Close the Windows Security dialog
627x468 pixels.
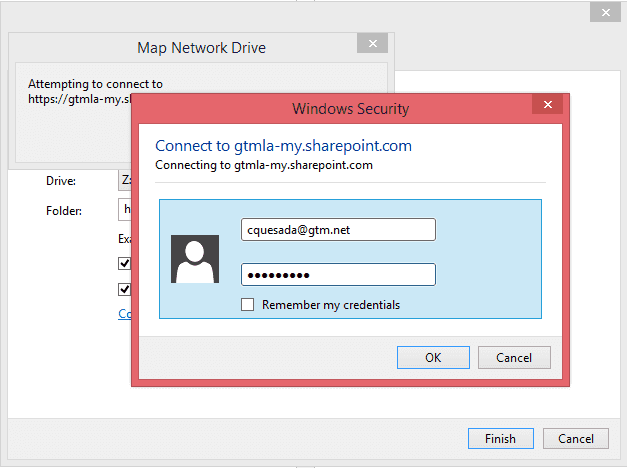pyautogui.click(x=547, y=104)
